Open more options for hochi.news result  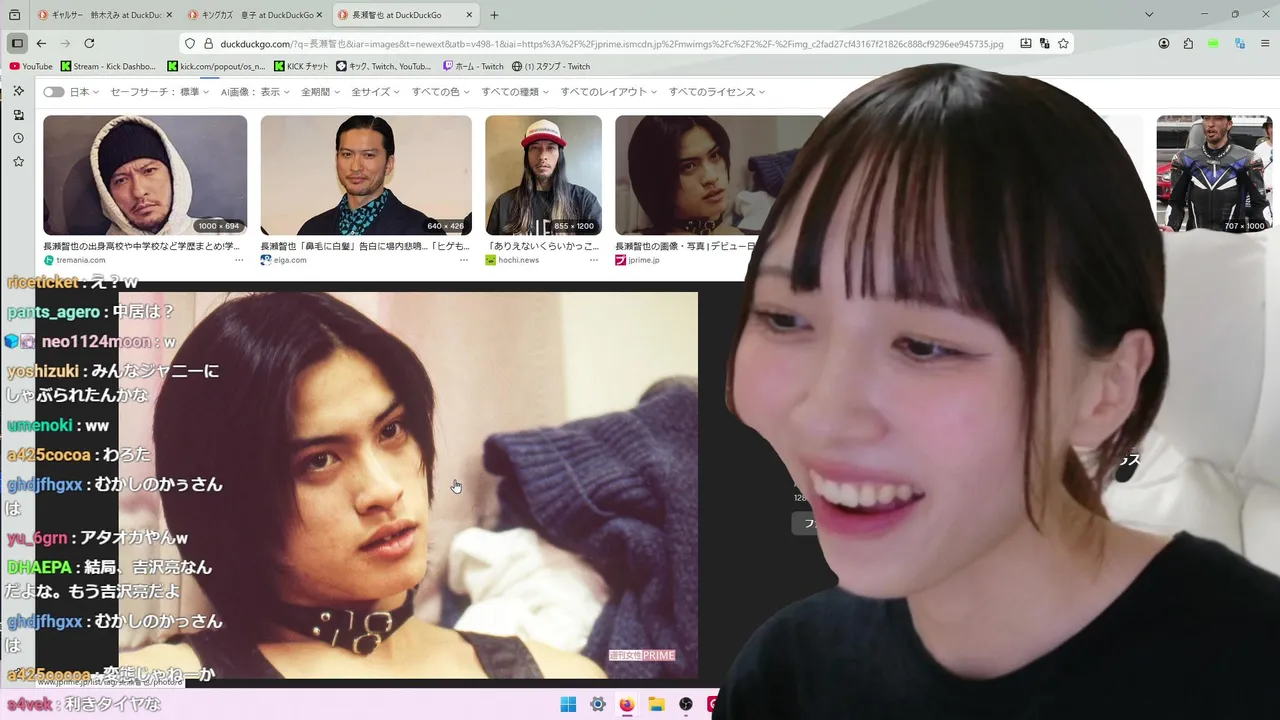pyautogui.click(x=594, y=260)
